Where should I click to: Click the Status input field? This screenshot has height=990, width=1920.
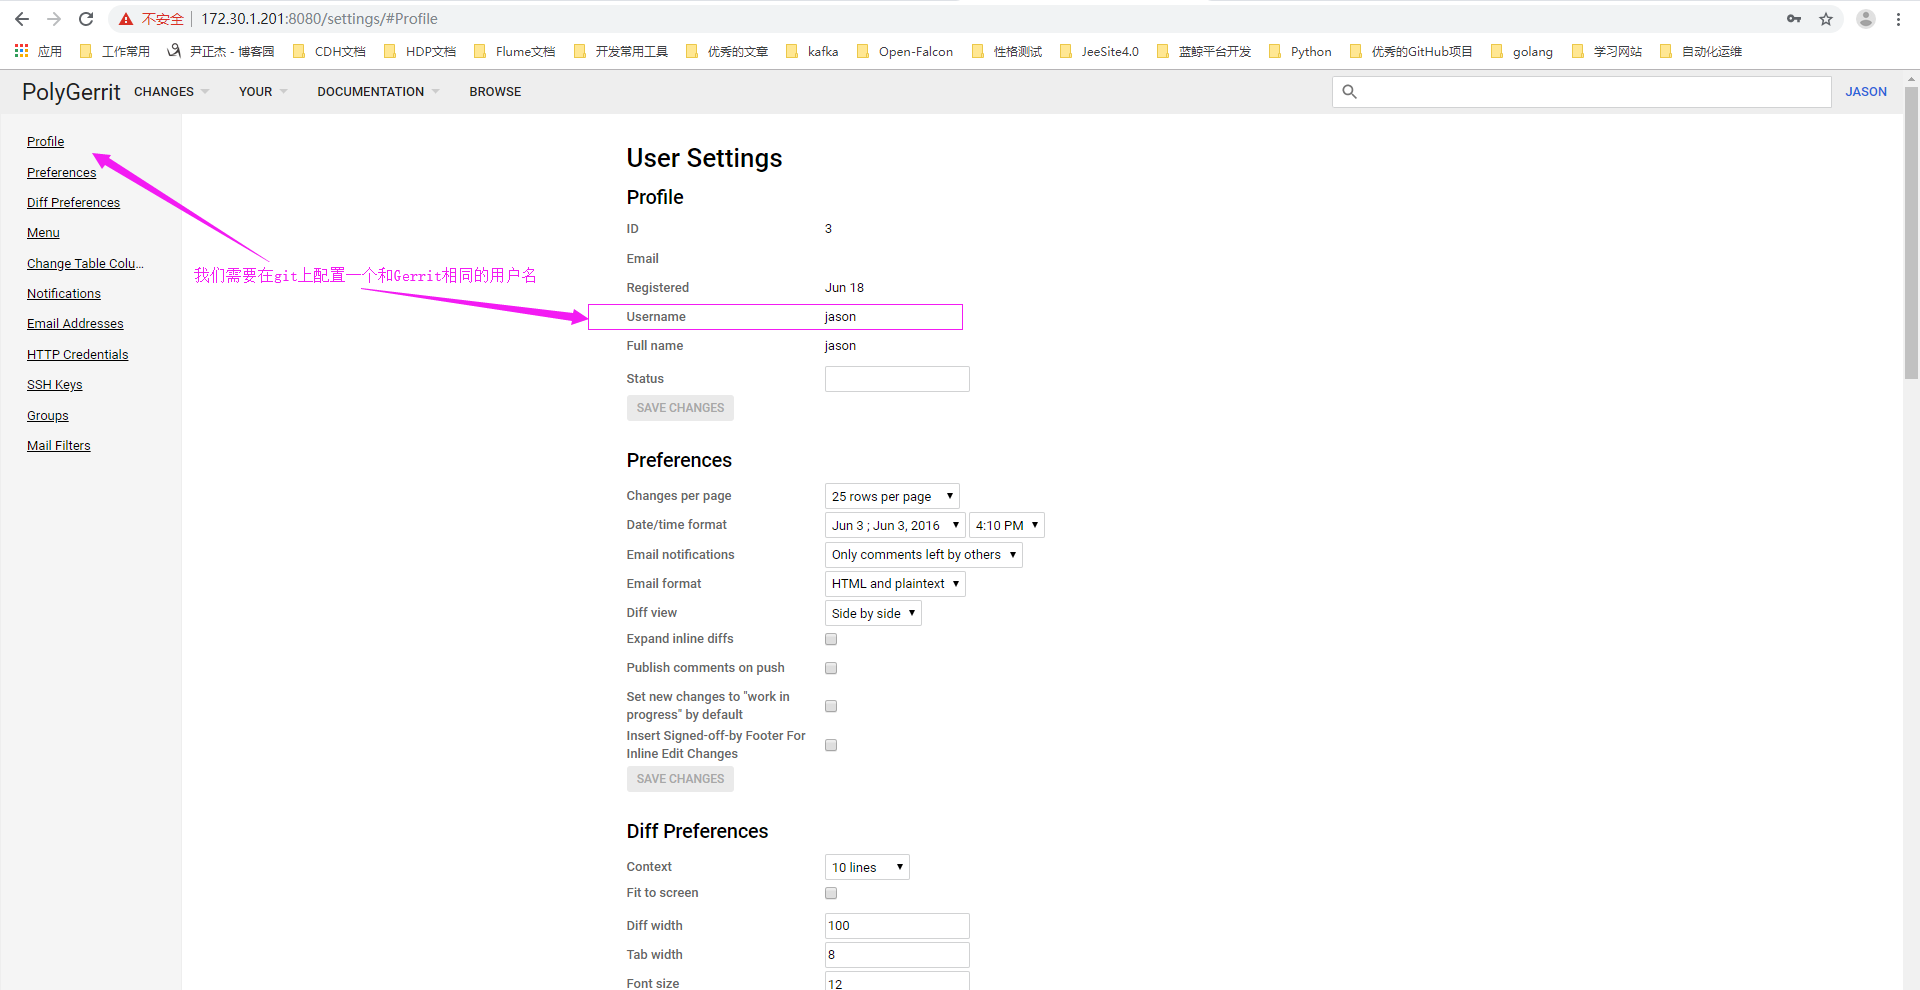tap(897, 379)
